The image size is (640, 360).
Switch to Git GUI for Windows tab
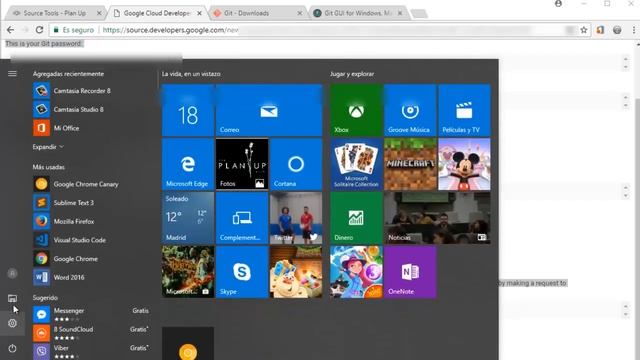[358, 13]
